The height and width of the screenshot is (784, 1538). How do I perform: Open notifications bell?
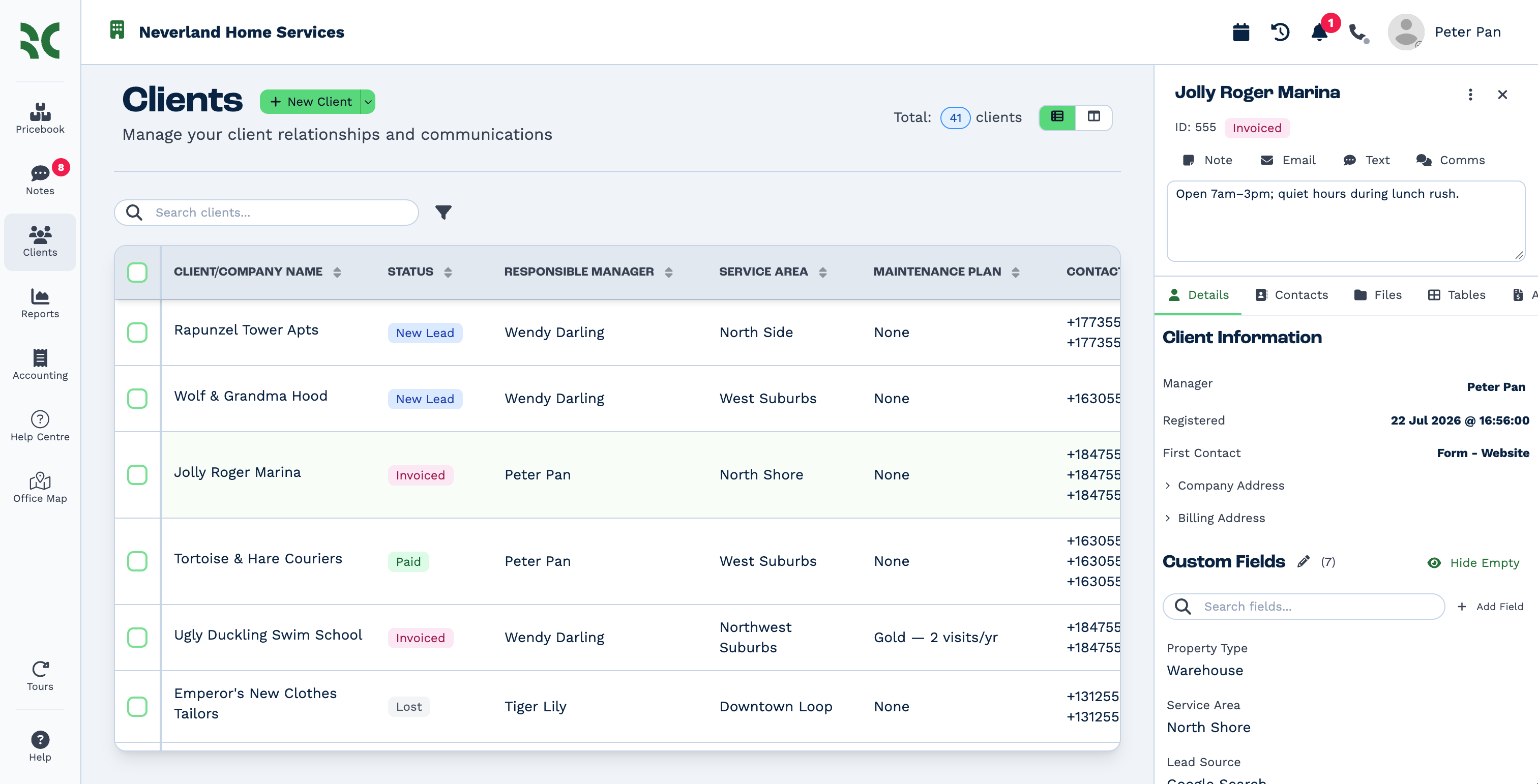(1320, 33)
